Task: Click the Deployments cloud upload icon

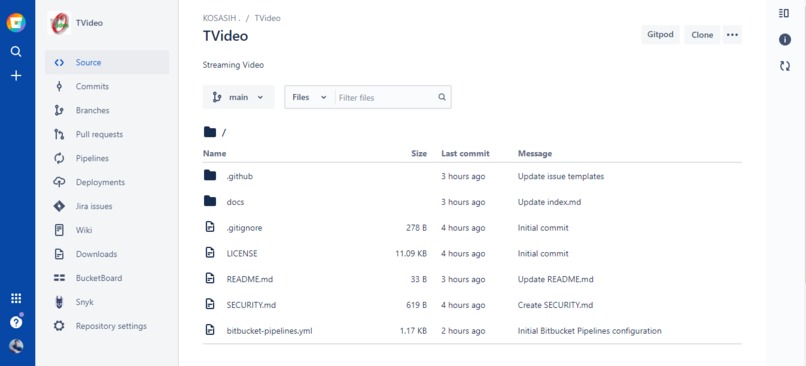Action: click(59, 182)
